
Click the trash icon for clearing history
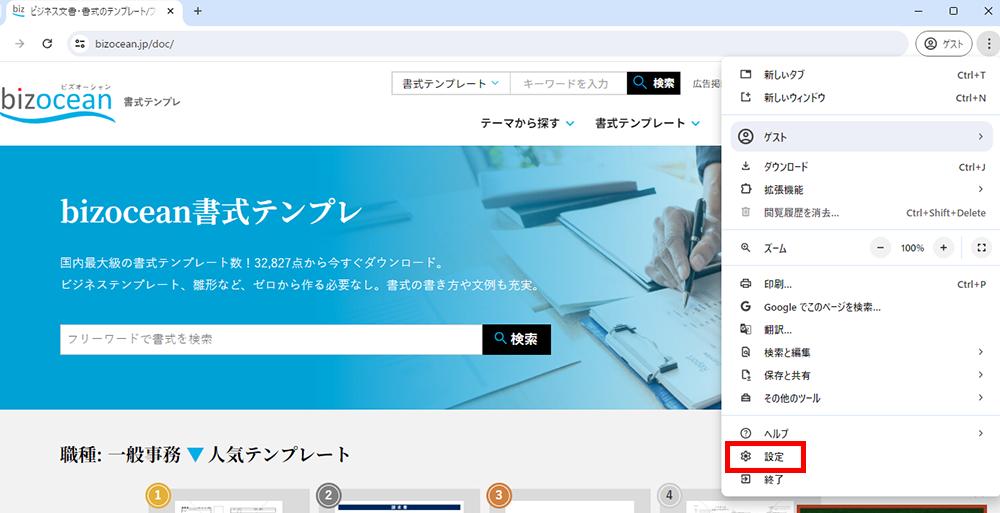(746, 212)
